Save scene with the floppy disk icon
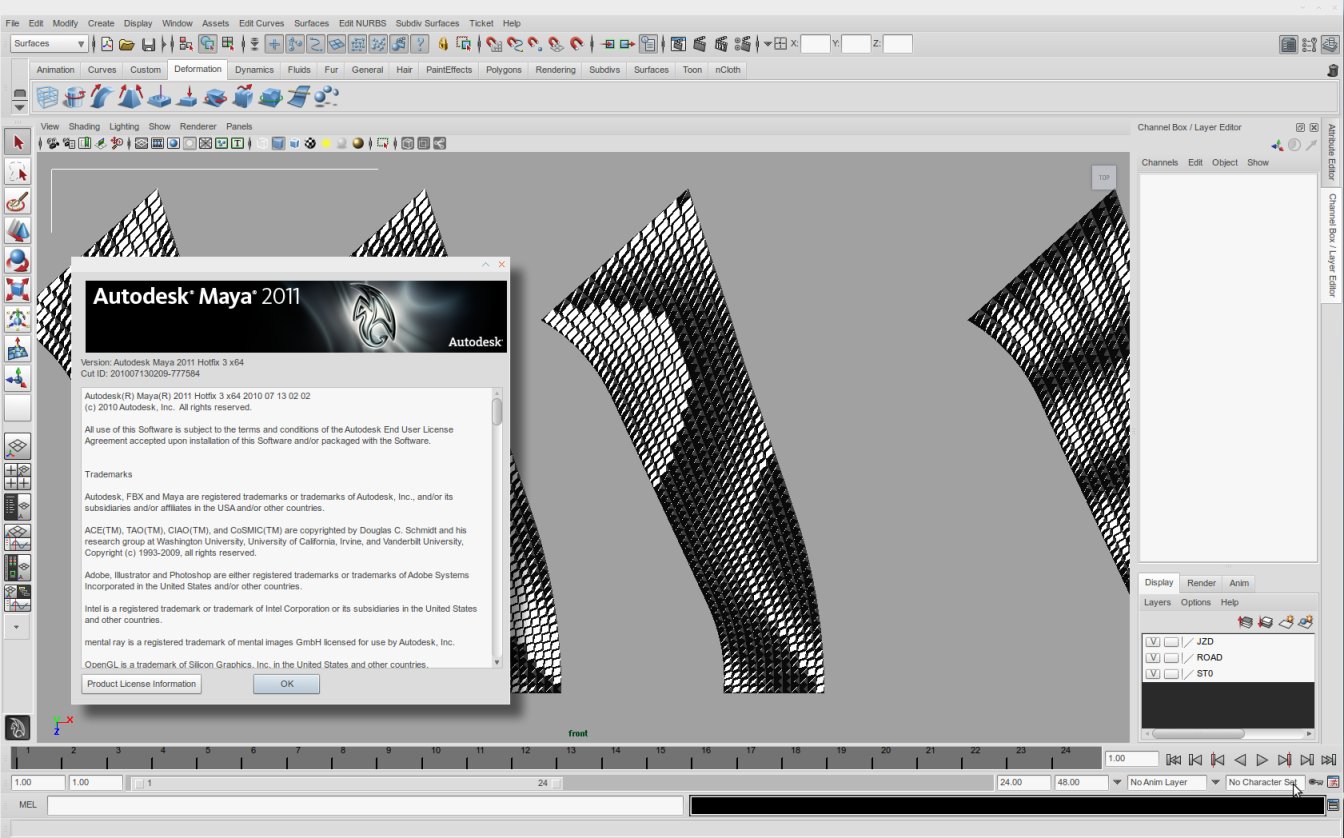 [x=148, y=44]
